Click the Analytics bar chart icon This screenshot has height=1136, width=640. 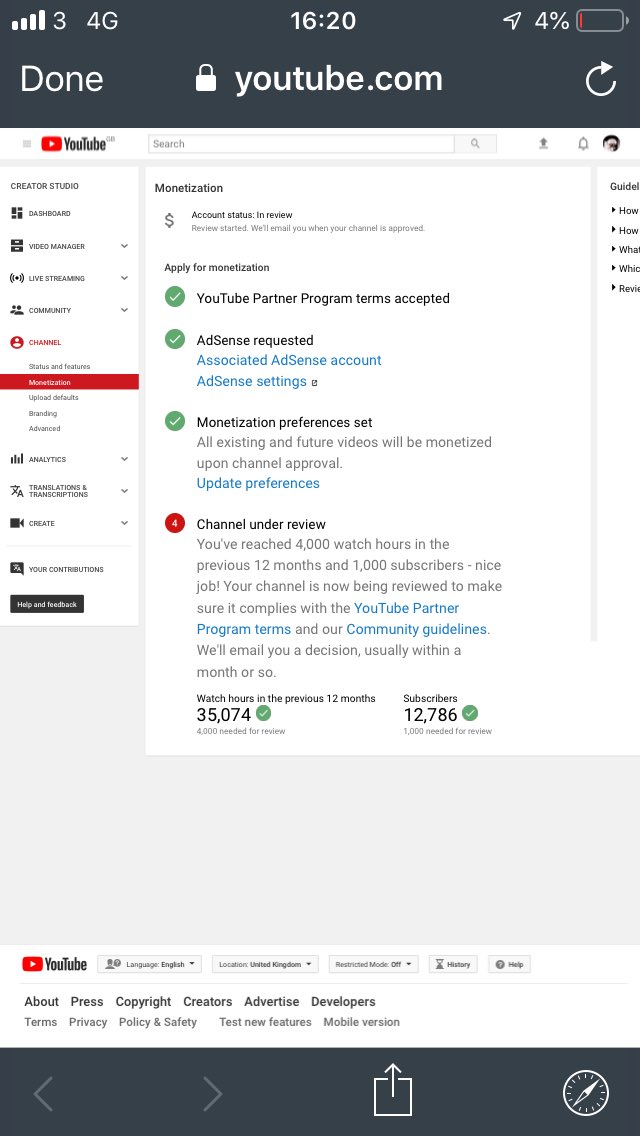[17, 459]
